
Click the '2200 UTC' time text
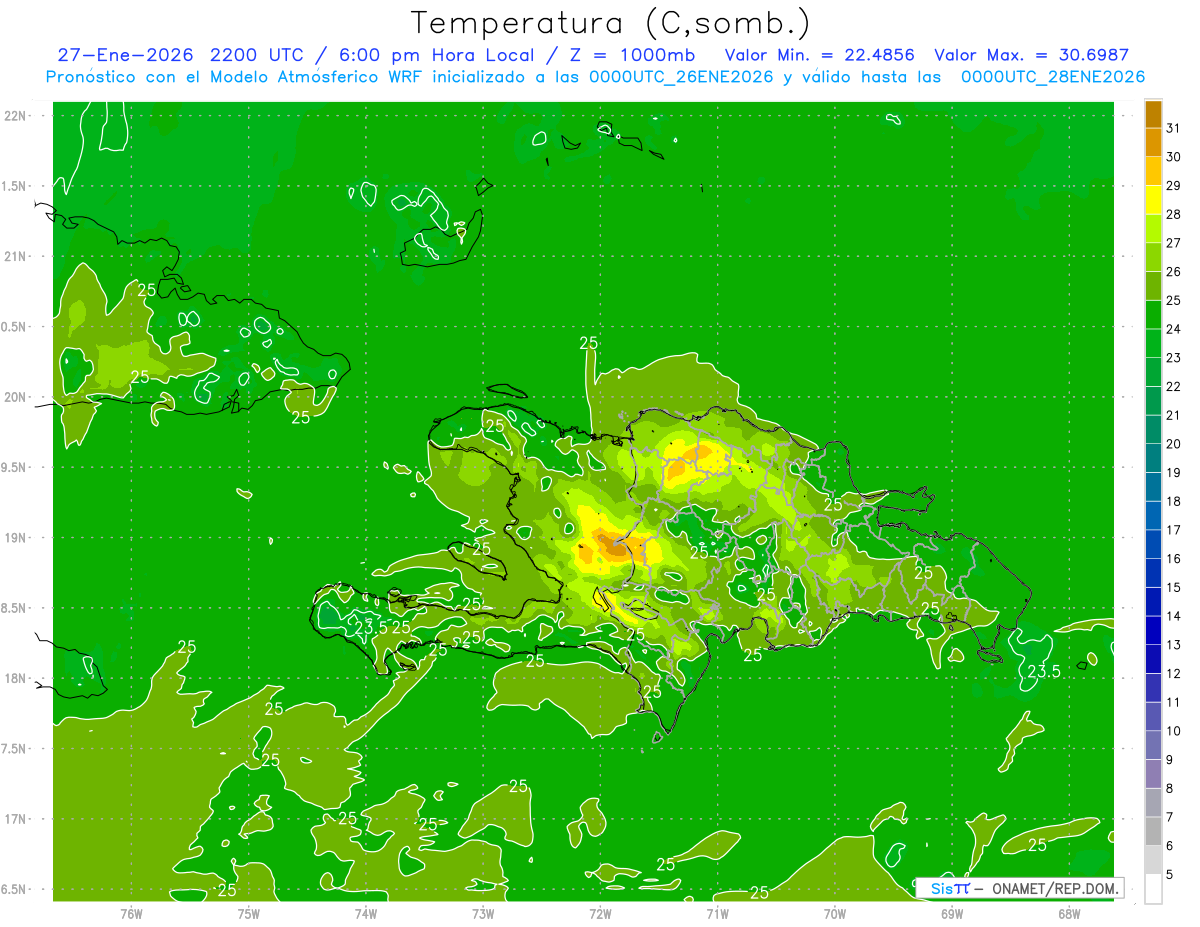[x=261, y=55]
